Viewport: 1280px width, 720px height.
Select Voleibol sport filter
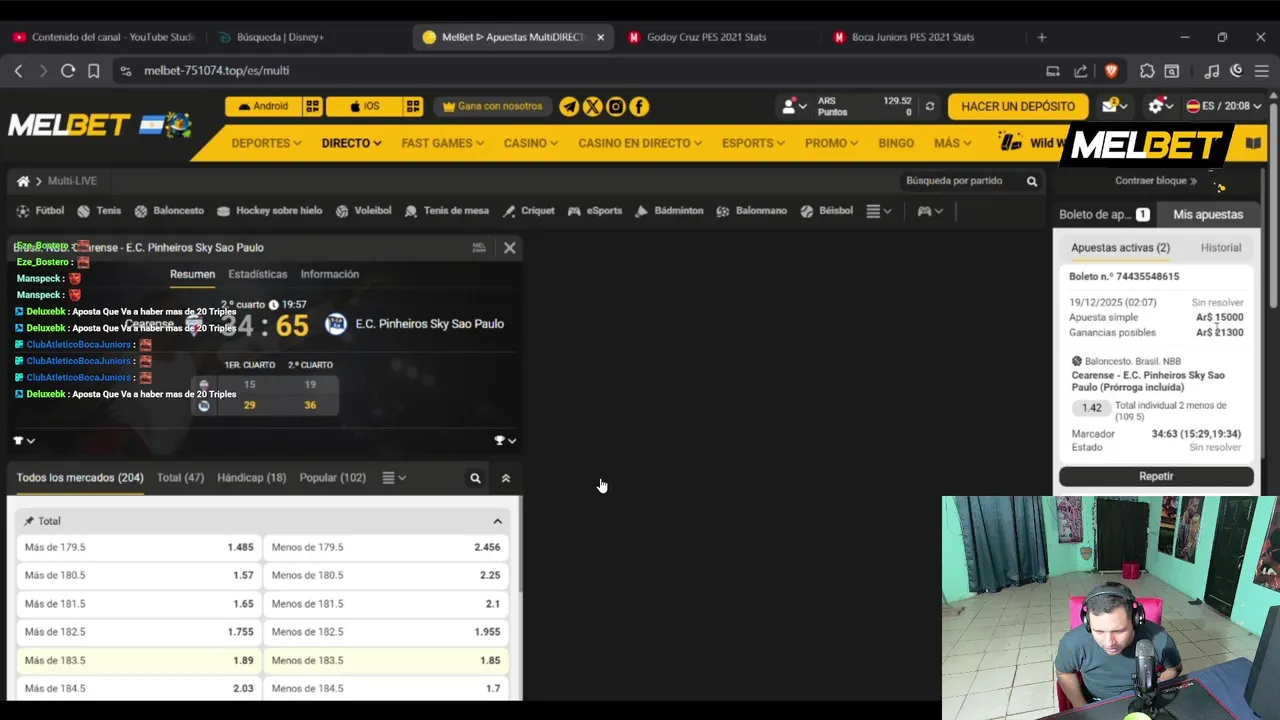[x=363, y=211]
